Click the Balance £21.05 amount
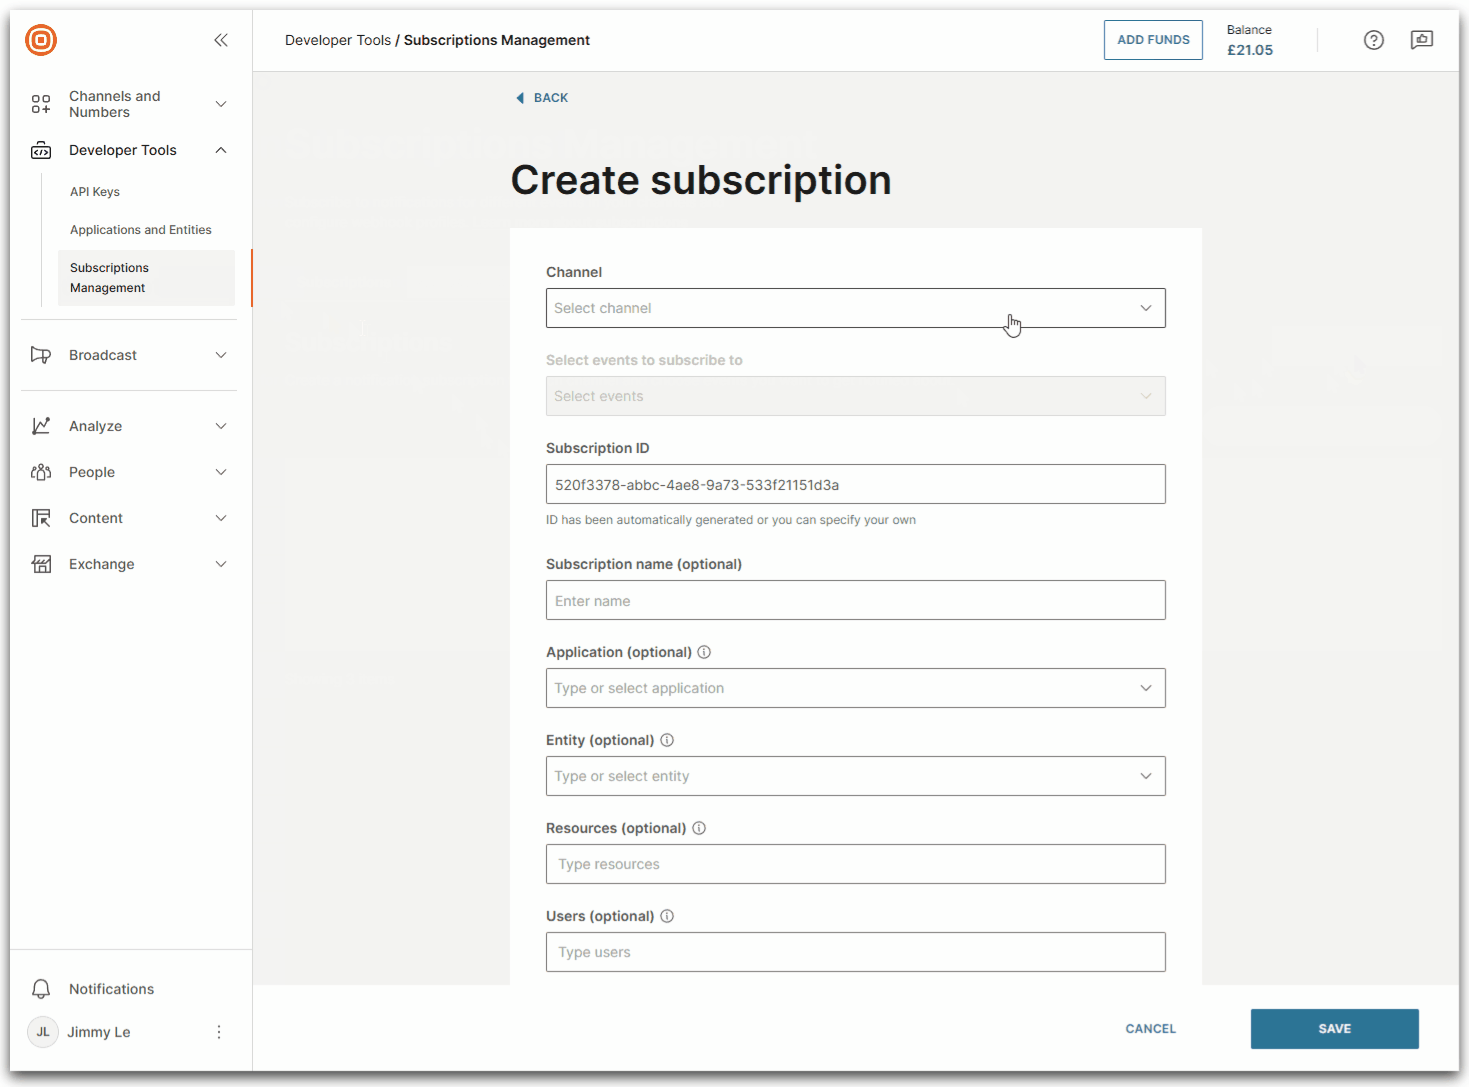The height and width of the screenshot is (1087, 1469). click(1250, 50)
